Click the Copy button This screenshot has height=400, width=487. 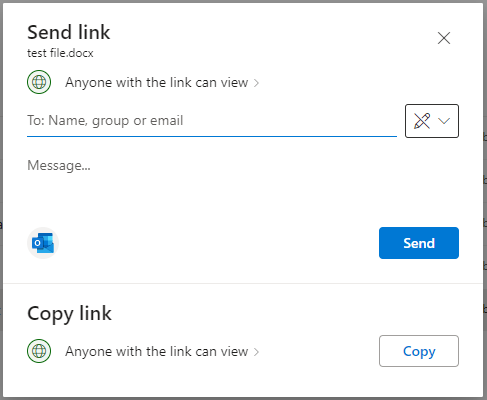419,351
